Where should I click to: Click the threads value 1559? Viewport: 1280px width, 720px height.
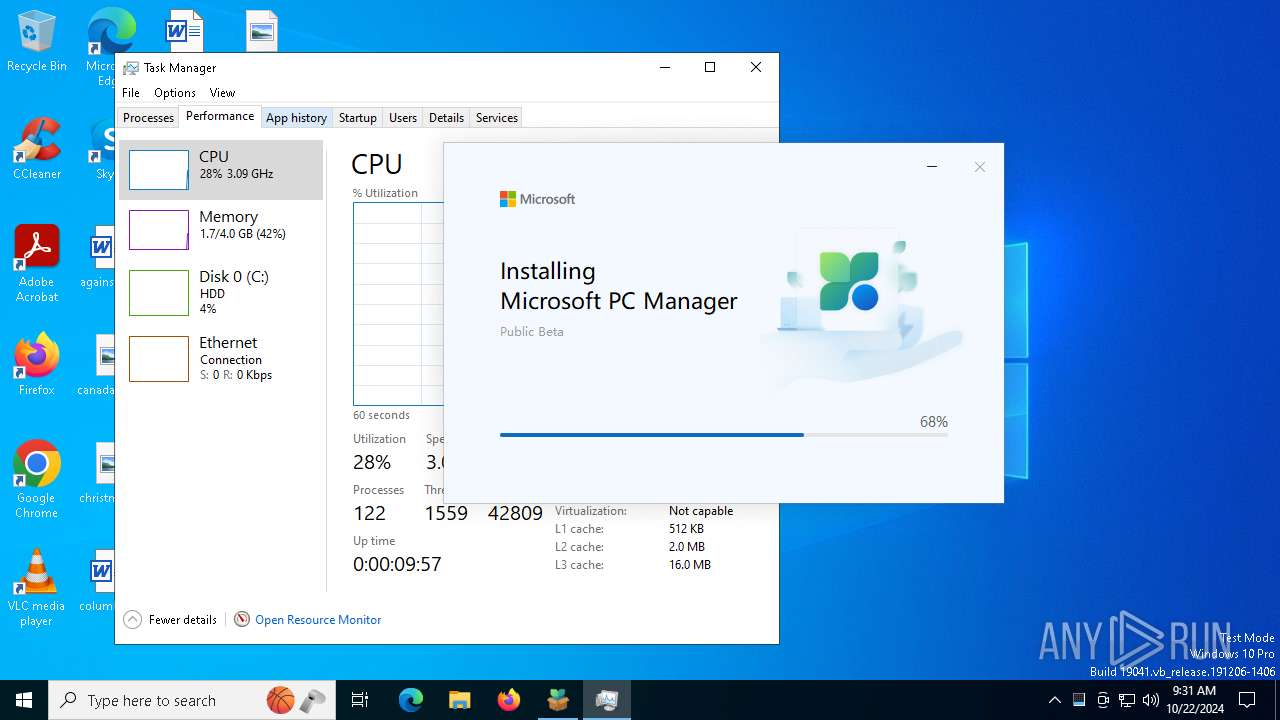pos(446,513)
